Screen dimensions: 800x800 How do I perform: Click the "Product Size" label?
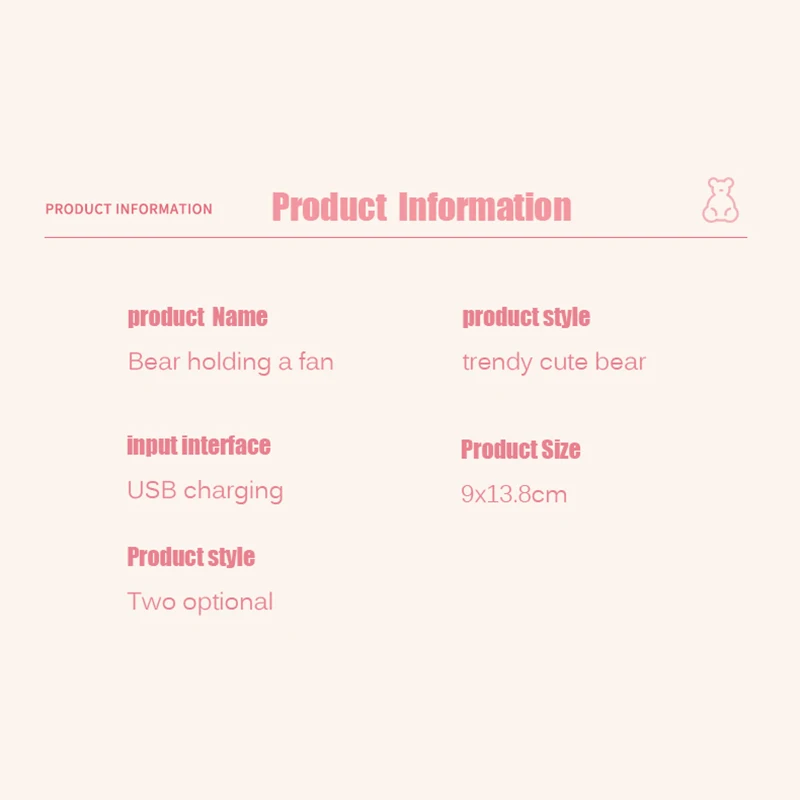pyautogui.click(x=520, y=449)
